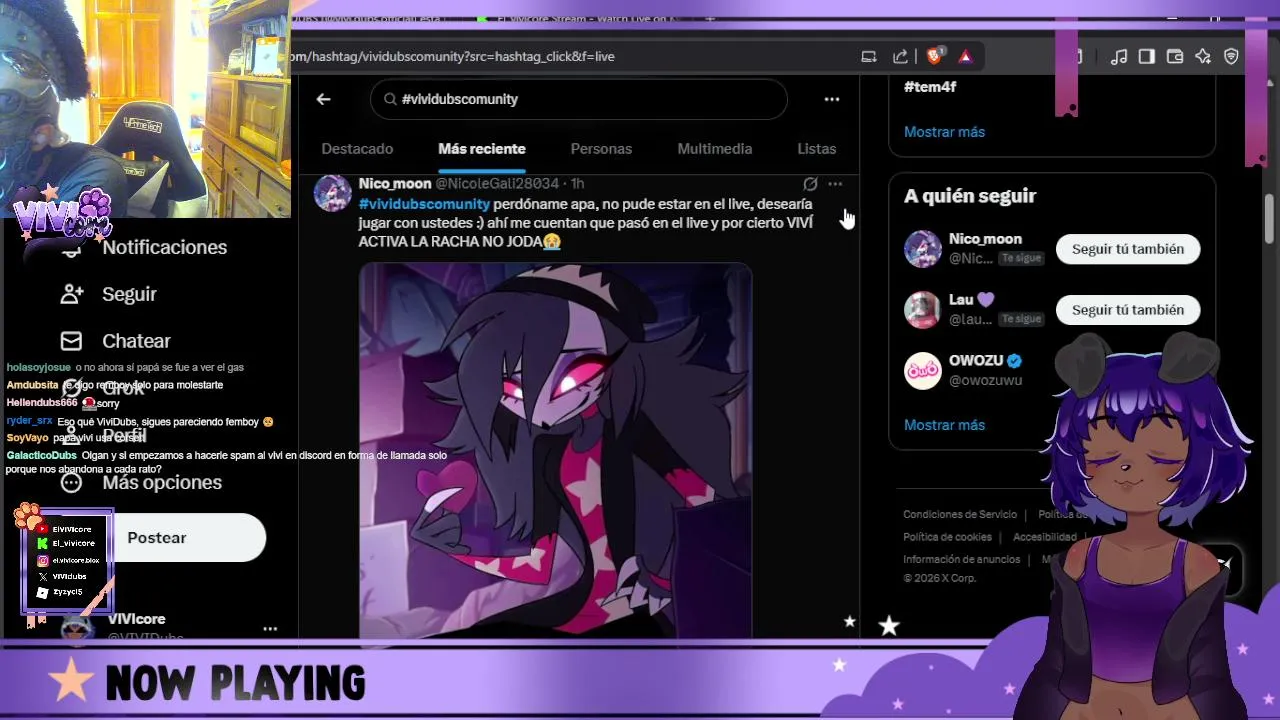Go back using the arrow beside search
Screen dimensions: 1280x720
tap(323, 99)
